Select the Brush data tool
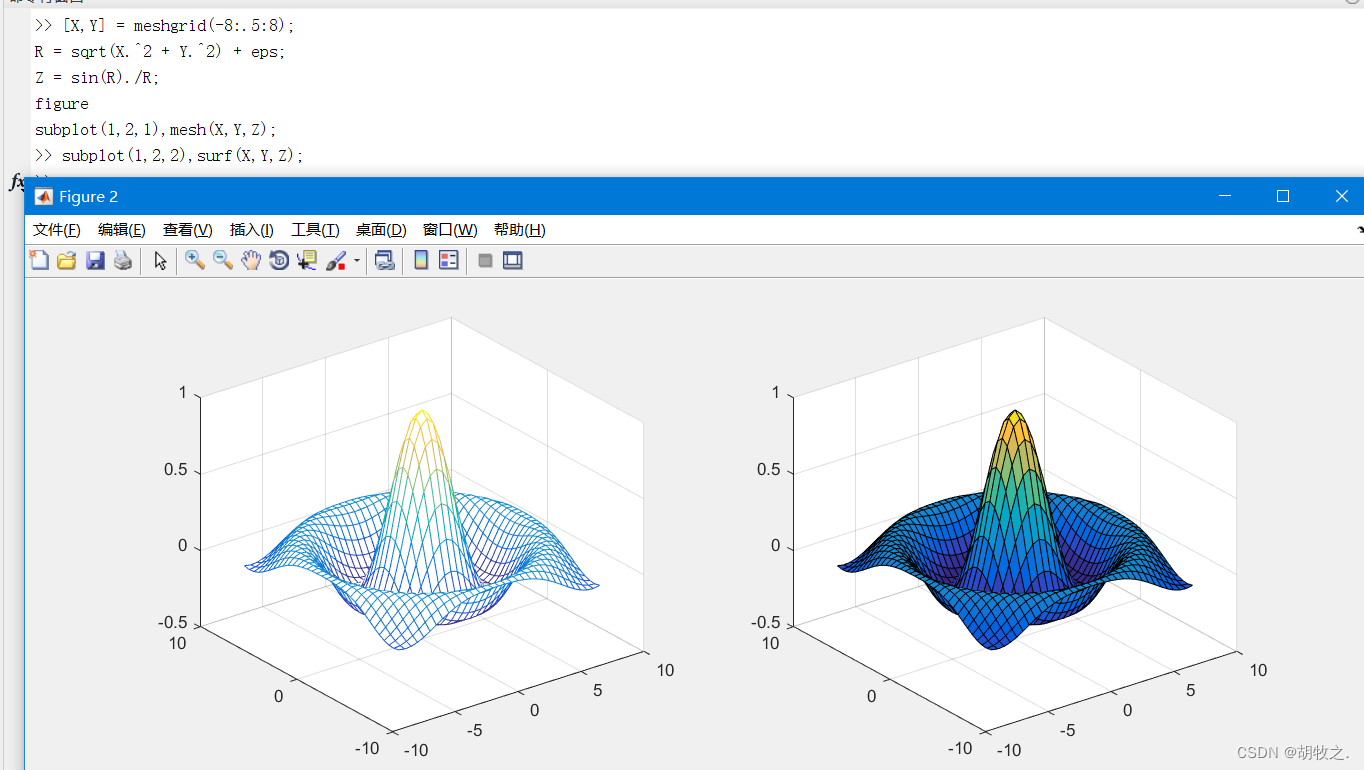Image resolution: width=1364 pixels, height=770 pixels. pos(336,261)
